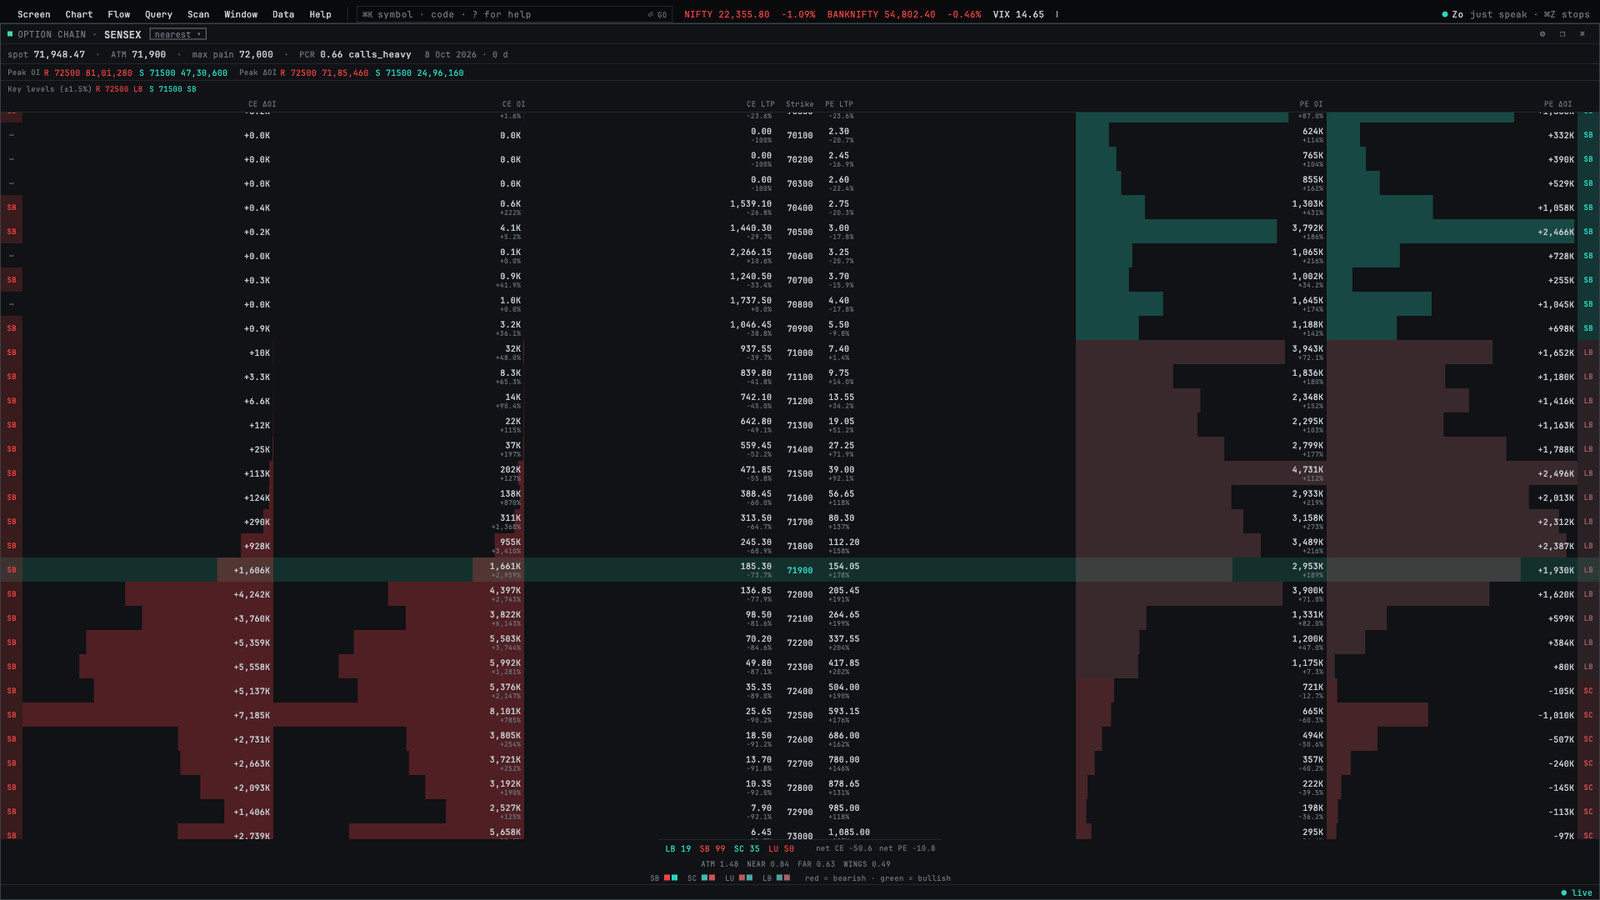The height and width of the screenshot is (900, 1600).
Task: Click the LB 19 buildup count
Action: click(678, 848)
